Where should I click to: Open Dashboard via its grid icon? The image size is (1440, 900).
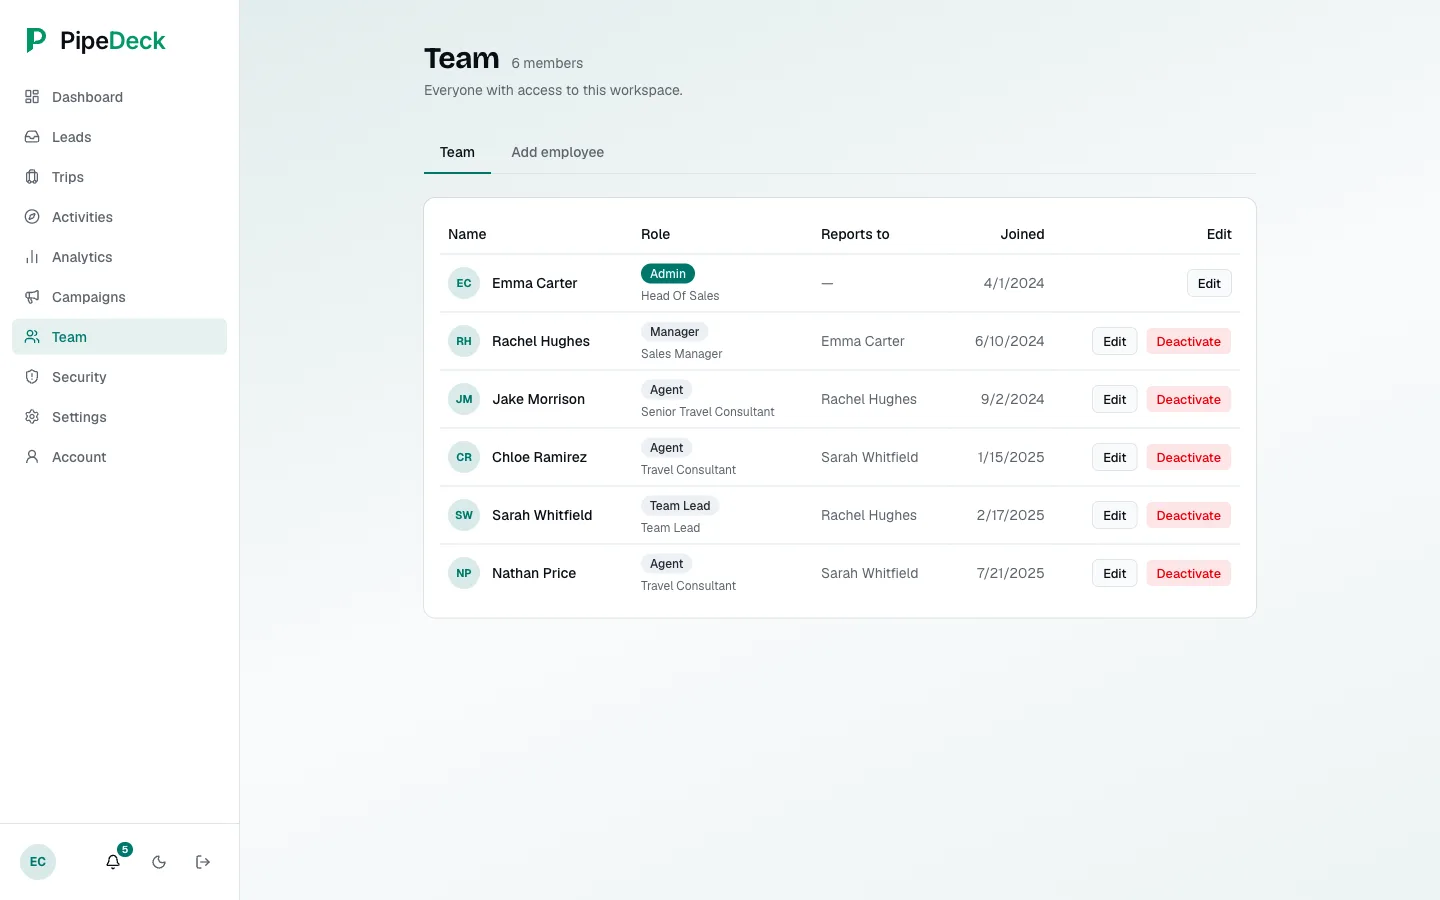pyautogui.click(x=32, y=97)
